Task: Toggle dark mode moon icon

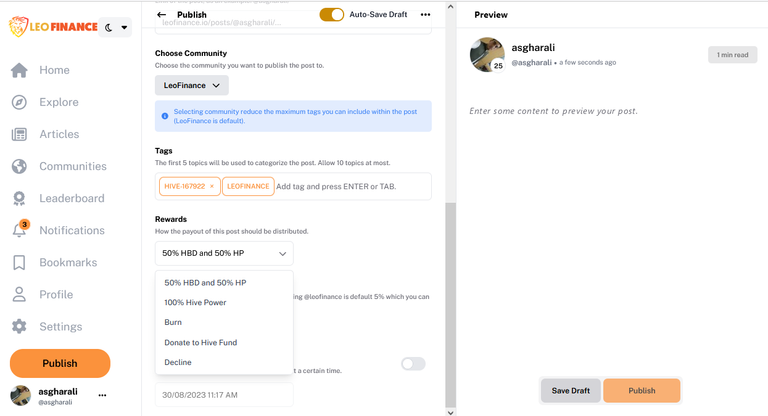Action: click(x=109, y=27)
